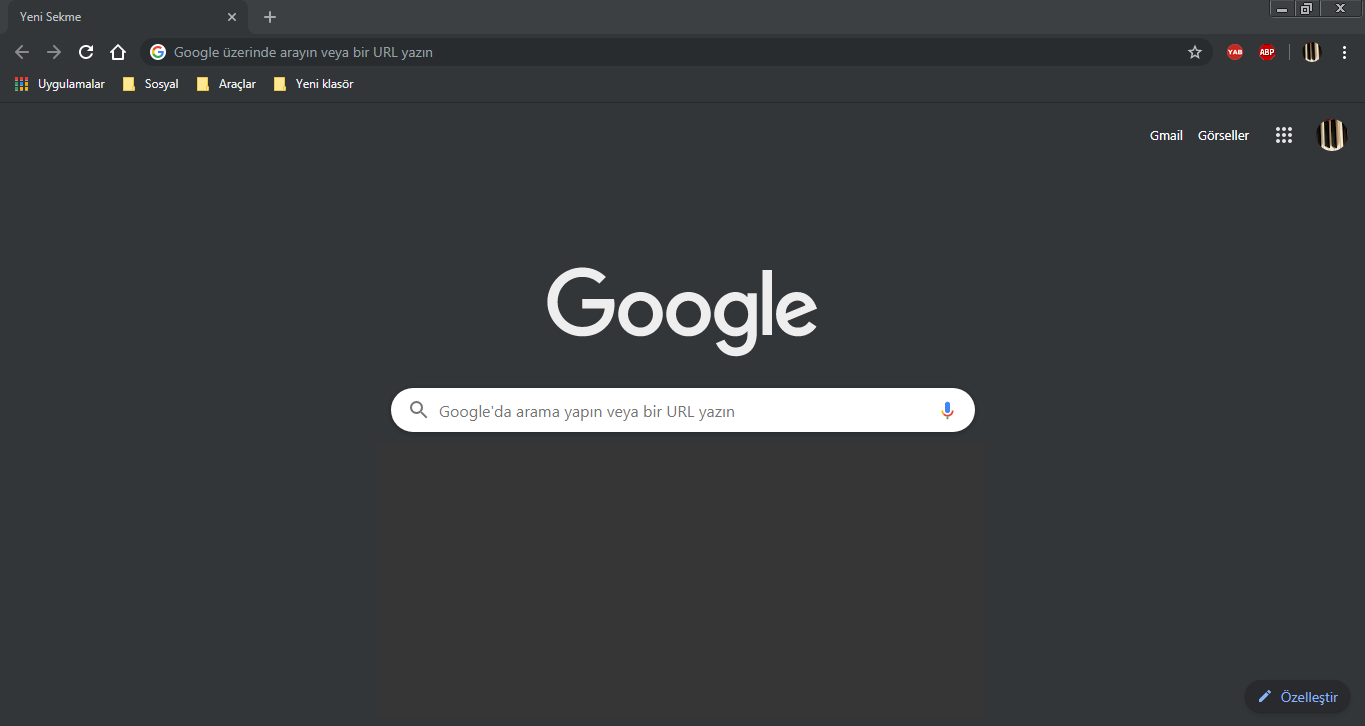Viewport: 1365px width, 726px height.
Task: Open the Görseller link
Action: point(1223,135)
